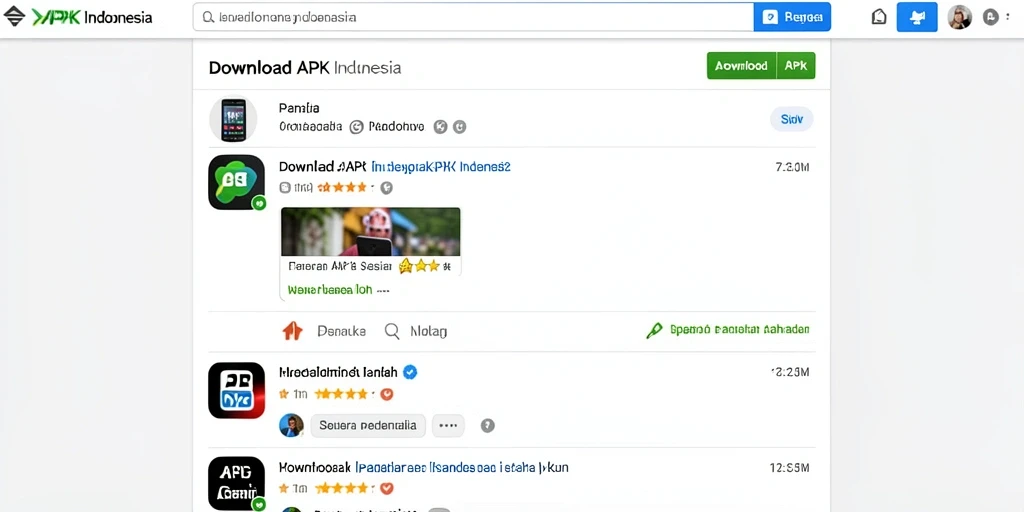Screen dimensions: 1024x512
Task: Click the Denaike label
Action: 341,331
